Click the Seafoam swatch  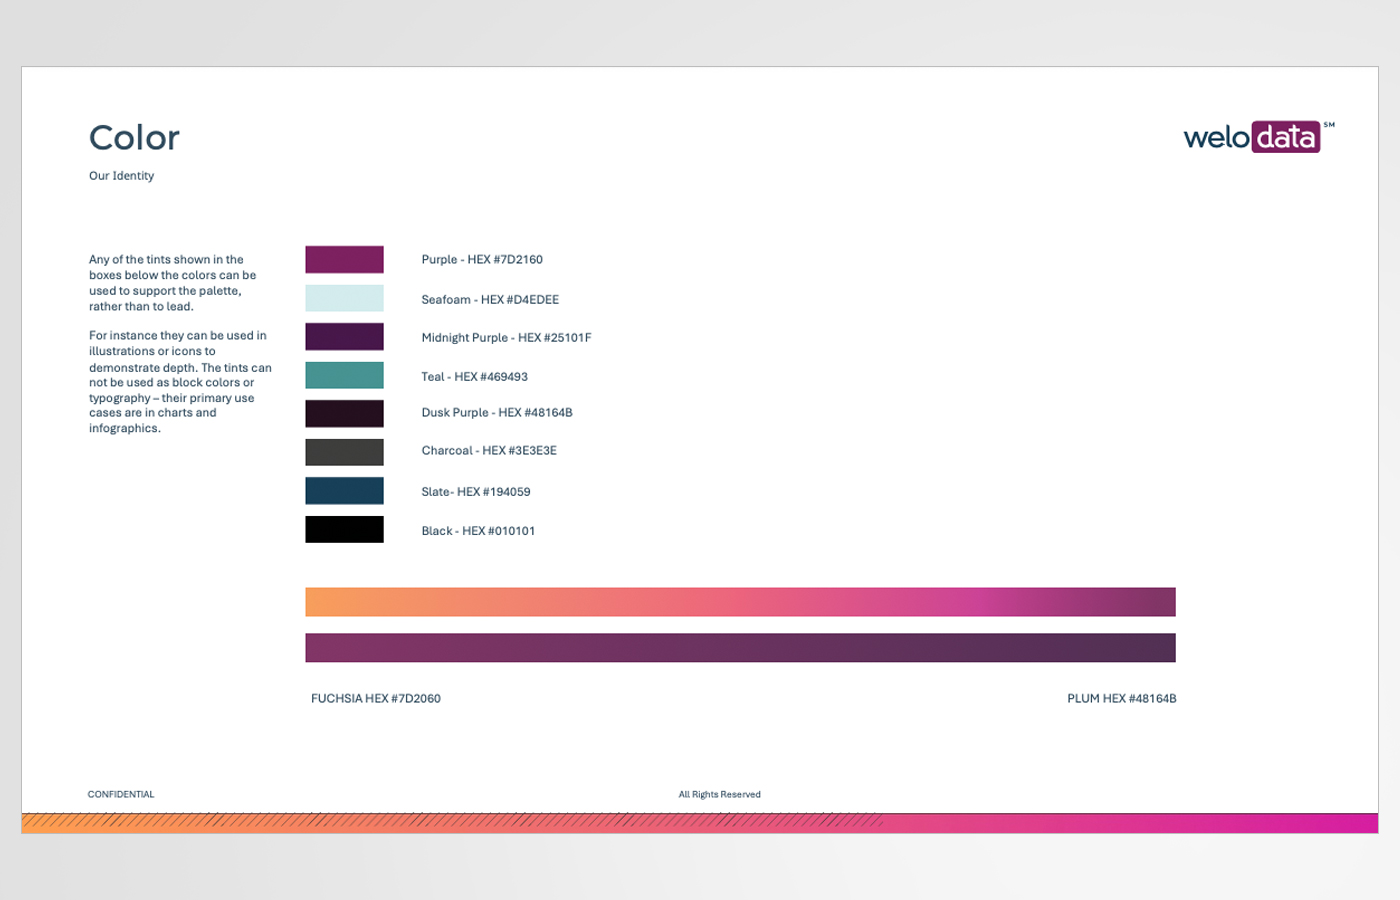(344, 298)
